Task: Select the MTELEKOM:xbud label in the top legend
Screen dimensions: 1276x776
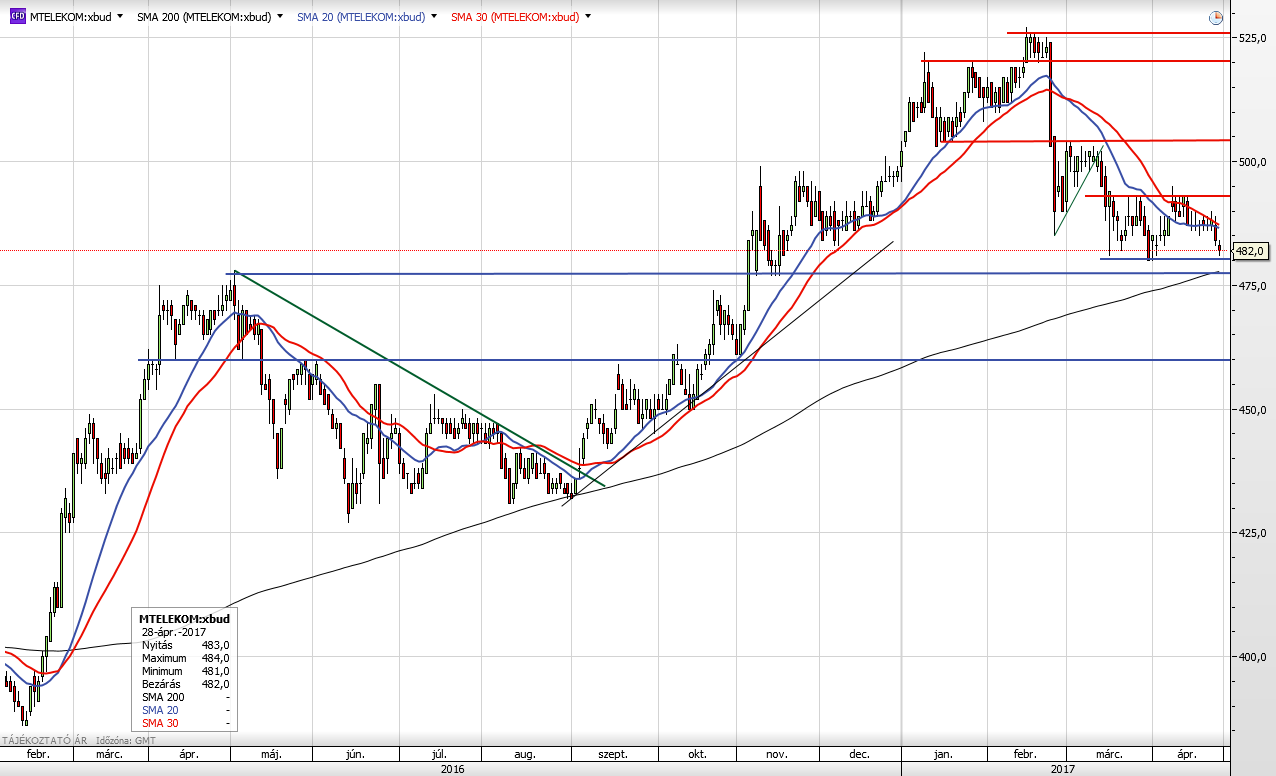Action: (x=70, y=17)
